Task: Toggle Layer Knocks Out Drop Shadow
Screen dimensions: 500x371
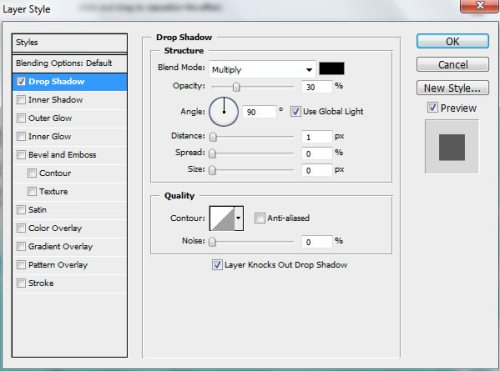Action: [x=217, y=265]
